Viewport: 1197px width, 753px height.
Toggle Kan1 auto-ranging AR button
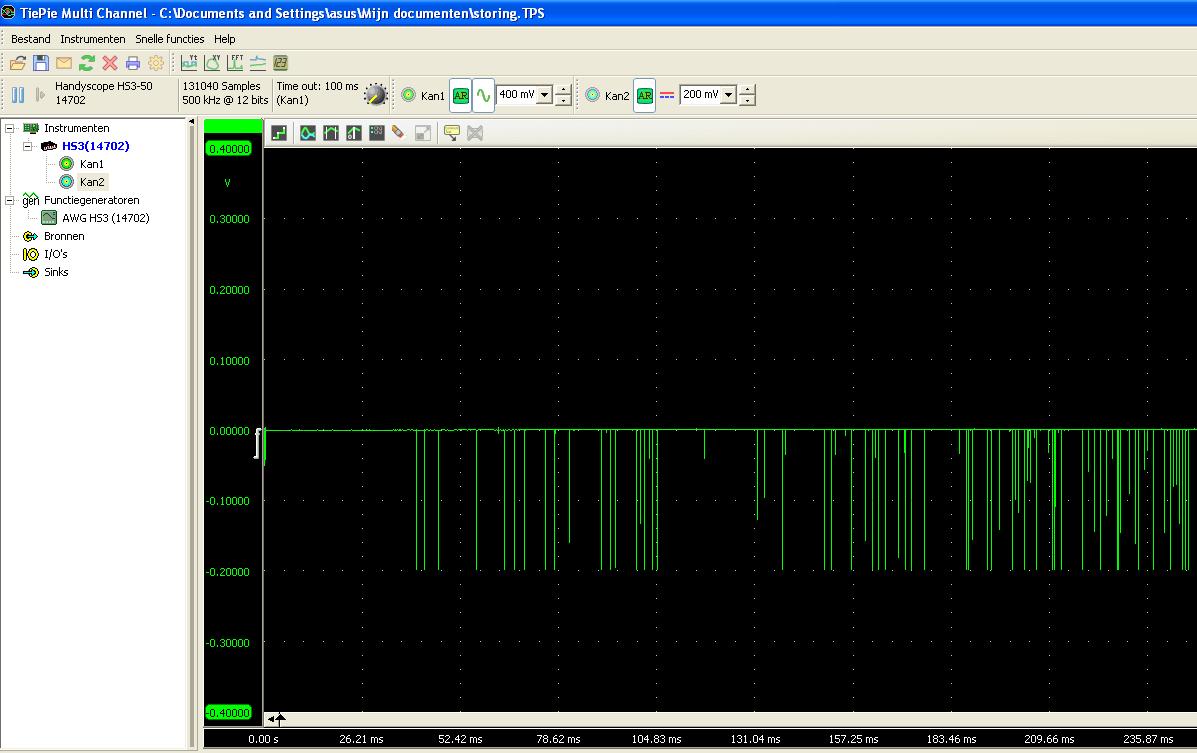tap(460, 95)
